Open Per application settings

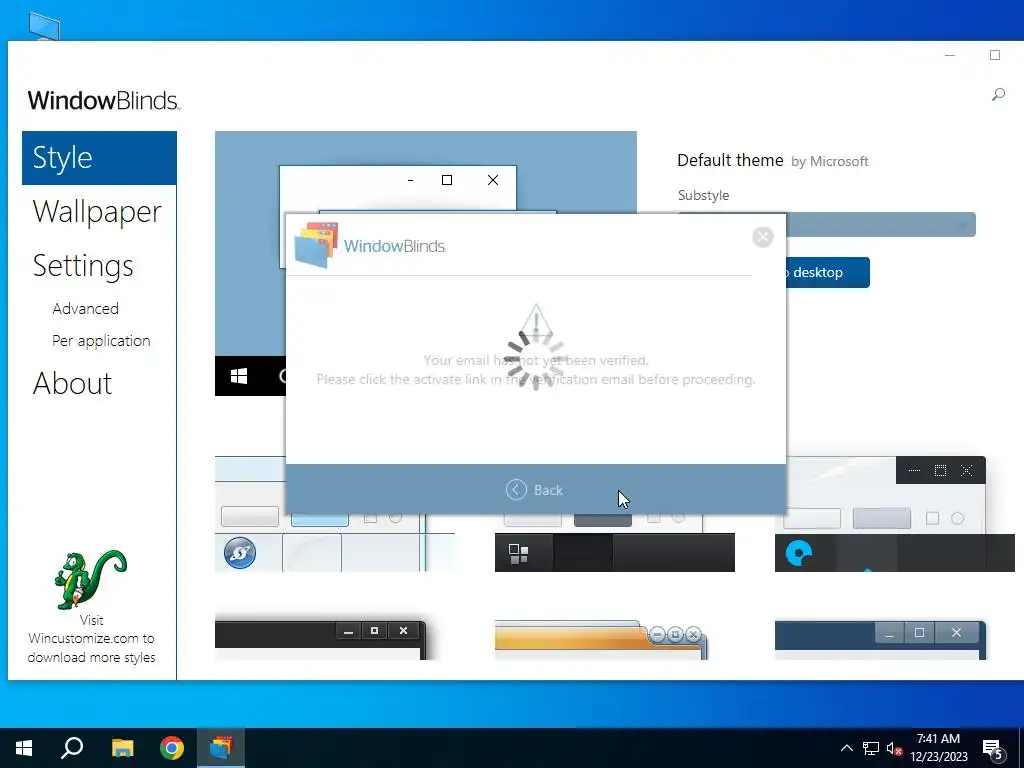(101, 340)
